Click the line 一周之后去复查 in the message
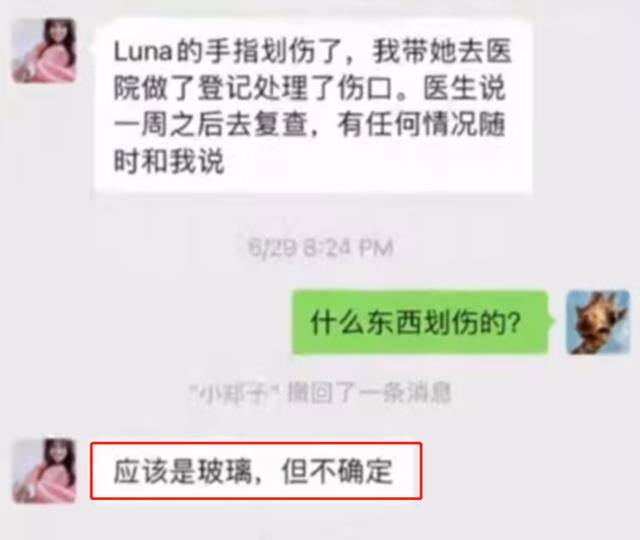 (x=211, y=124)
